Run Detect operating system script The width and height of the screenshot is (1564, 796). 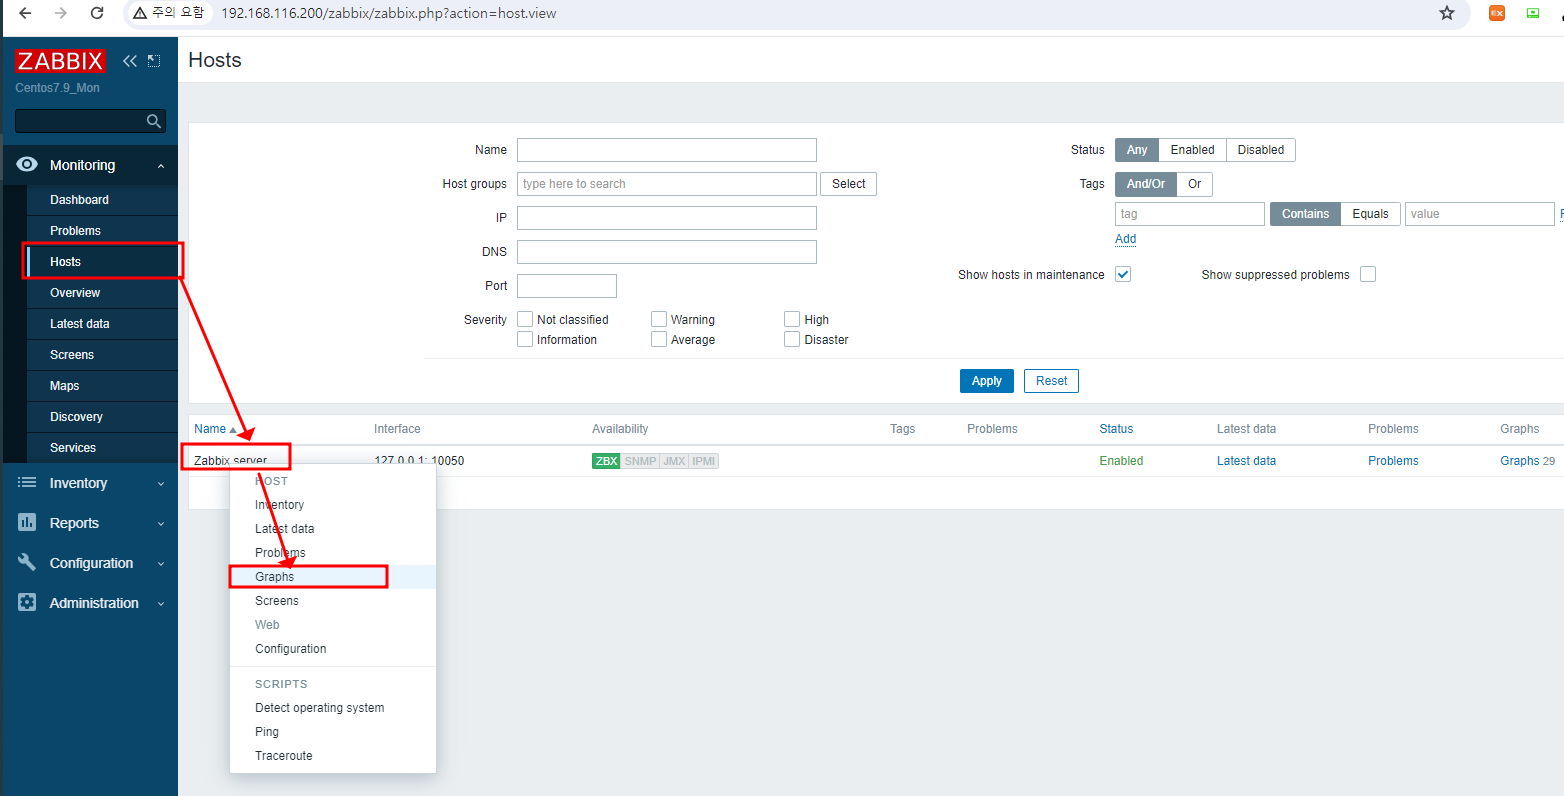(x=332, y=708)
